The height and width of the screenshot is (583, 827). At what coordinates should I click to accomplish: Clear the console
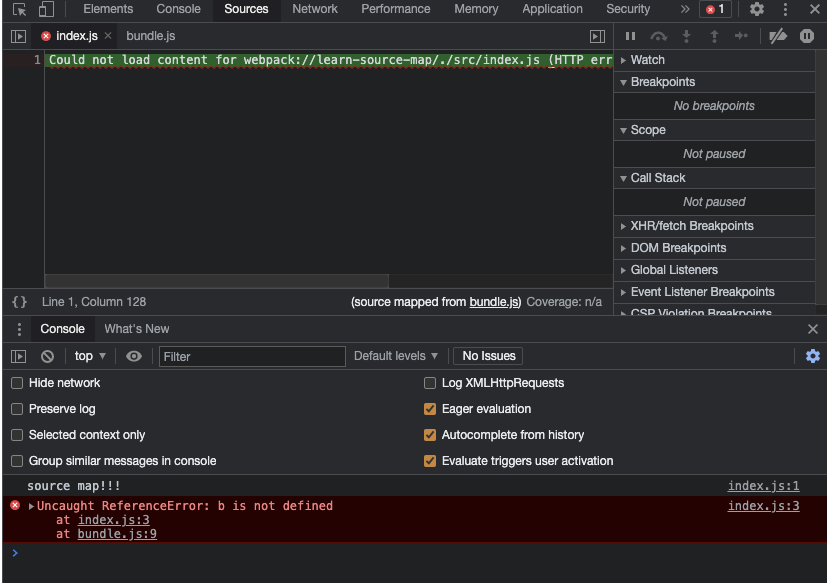(47, 357)
